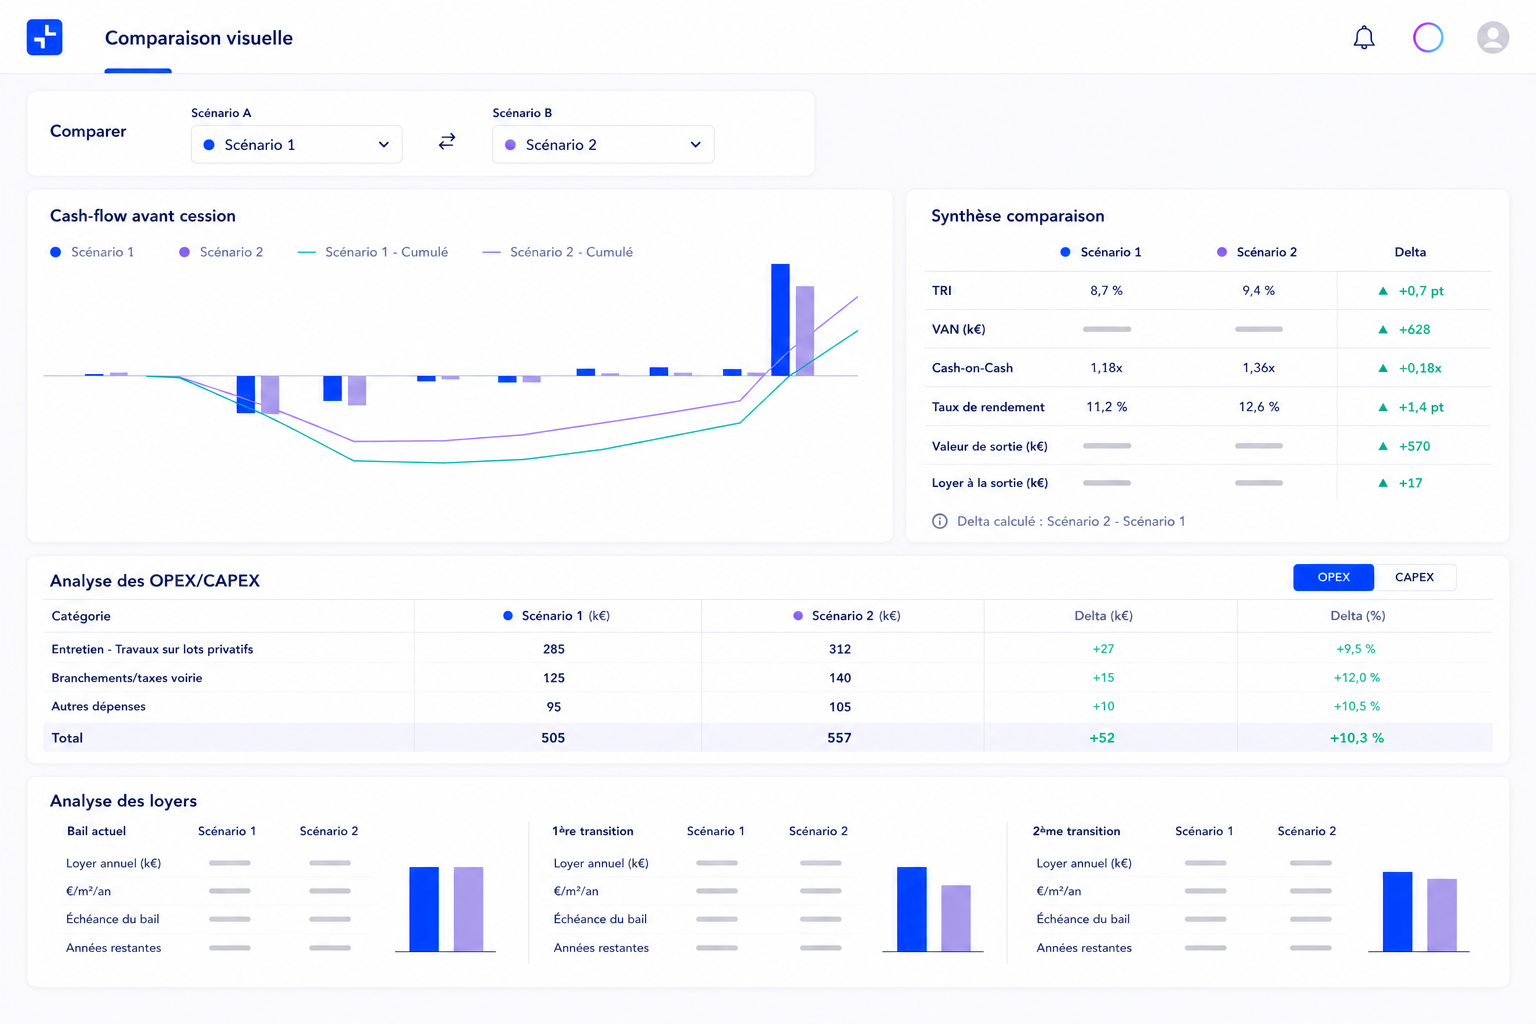This screenshot has height=1024, width=1536.
Task: Toggle Scénario 2 series in cash-flow legend
Action: (x=221, y=252)
